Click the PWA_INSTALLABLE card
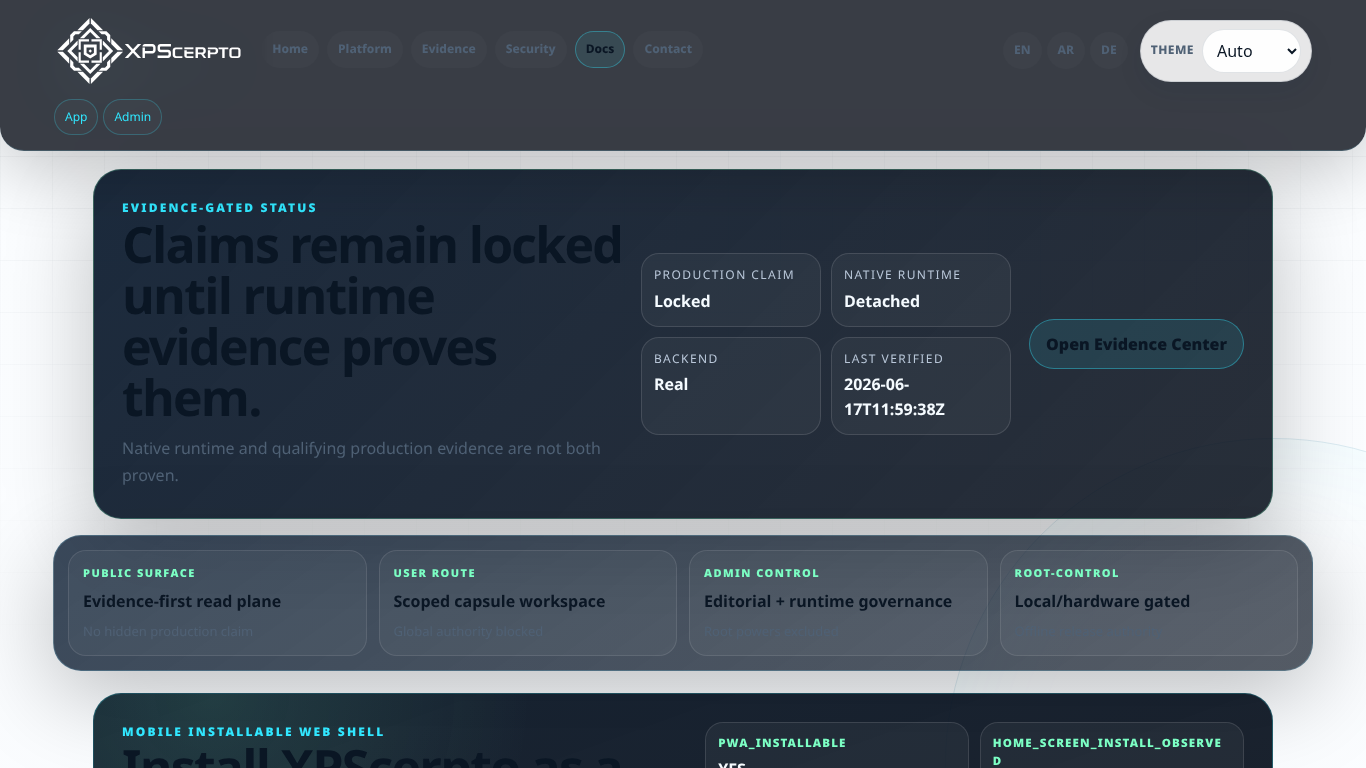This screenshot has height=768, width=1366. 837,745
